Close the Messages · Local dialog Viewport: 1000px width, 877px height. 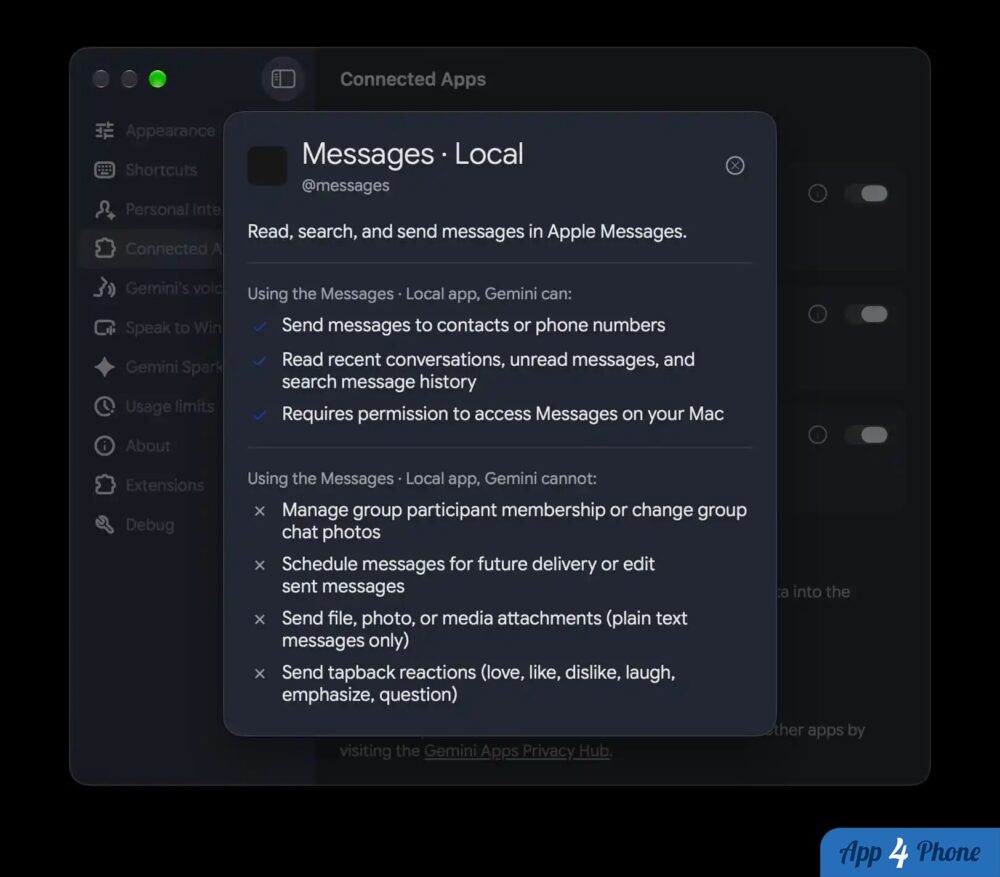click(x=735, y=165)
